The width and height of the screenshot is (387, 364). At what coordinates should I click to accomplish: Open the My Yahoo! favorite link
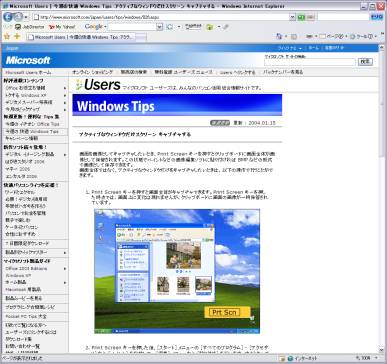point(62,27)
